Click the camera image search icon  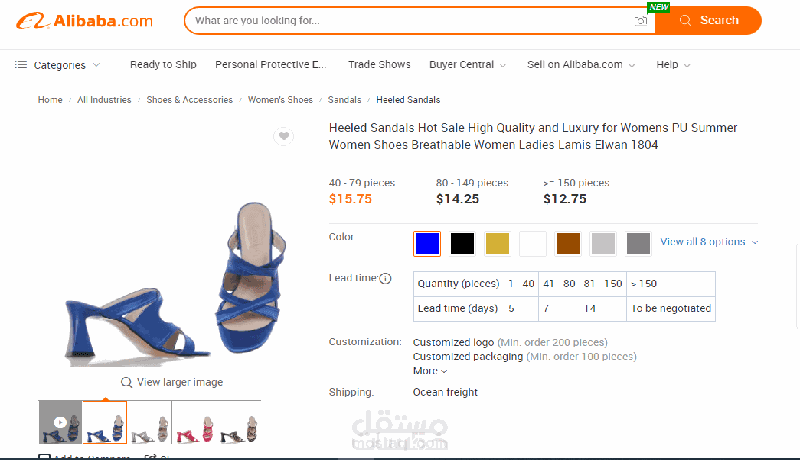641,21
